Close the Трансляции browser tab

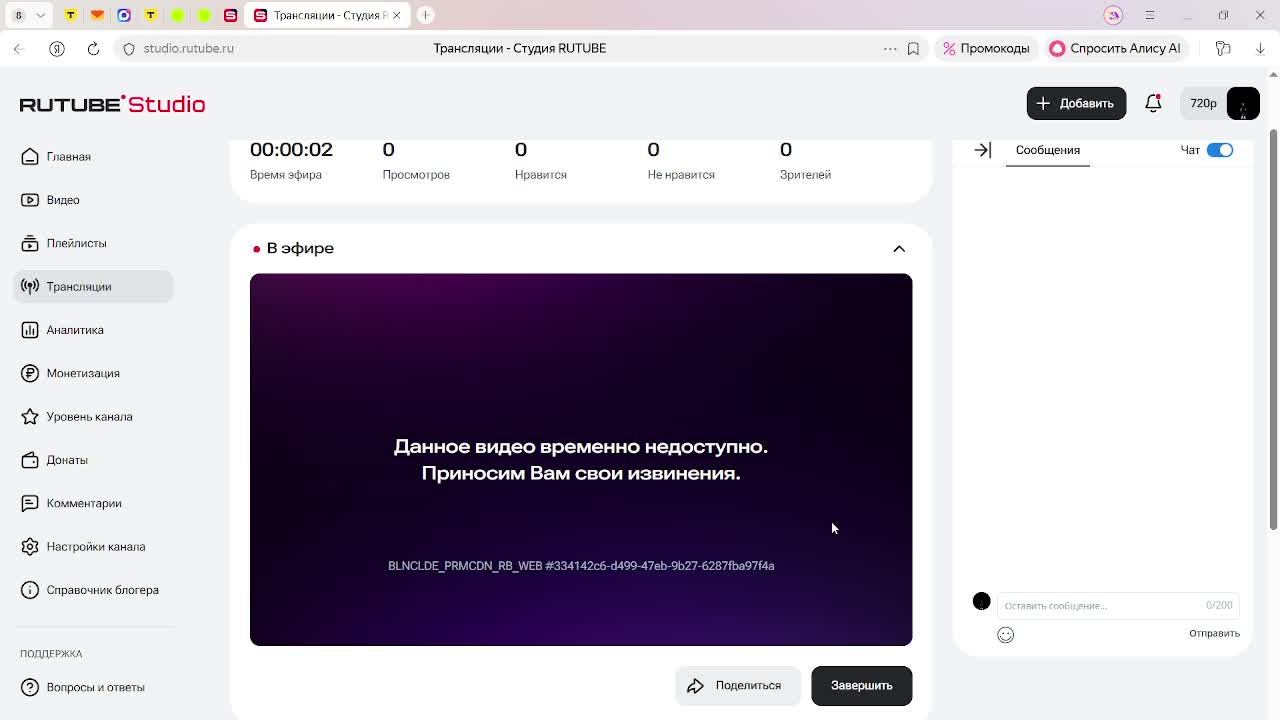click(396, 15)
